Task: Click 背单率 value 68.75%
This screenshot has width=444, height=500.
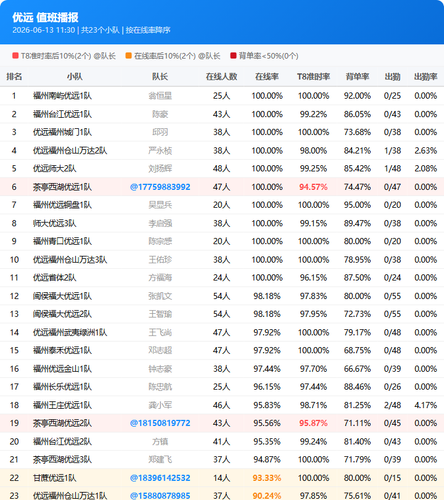Action: (x=357, y=350)
